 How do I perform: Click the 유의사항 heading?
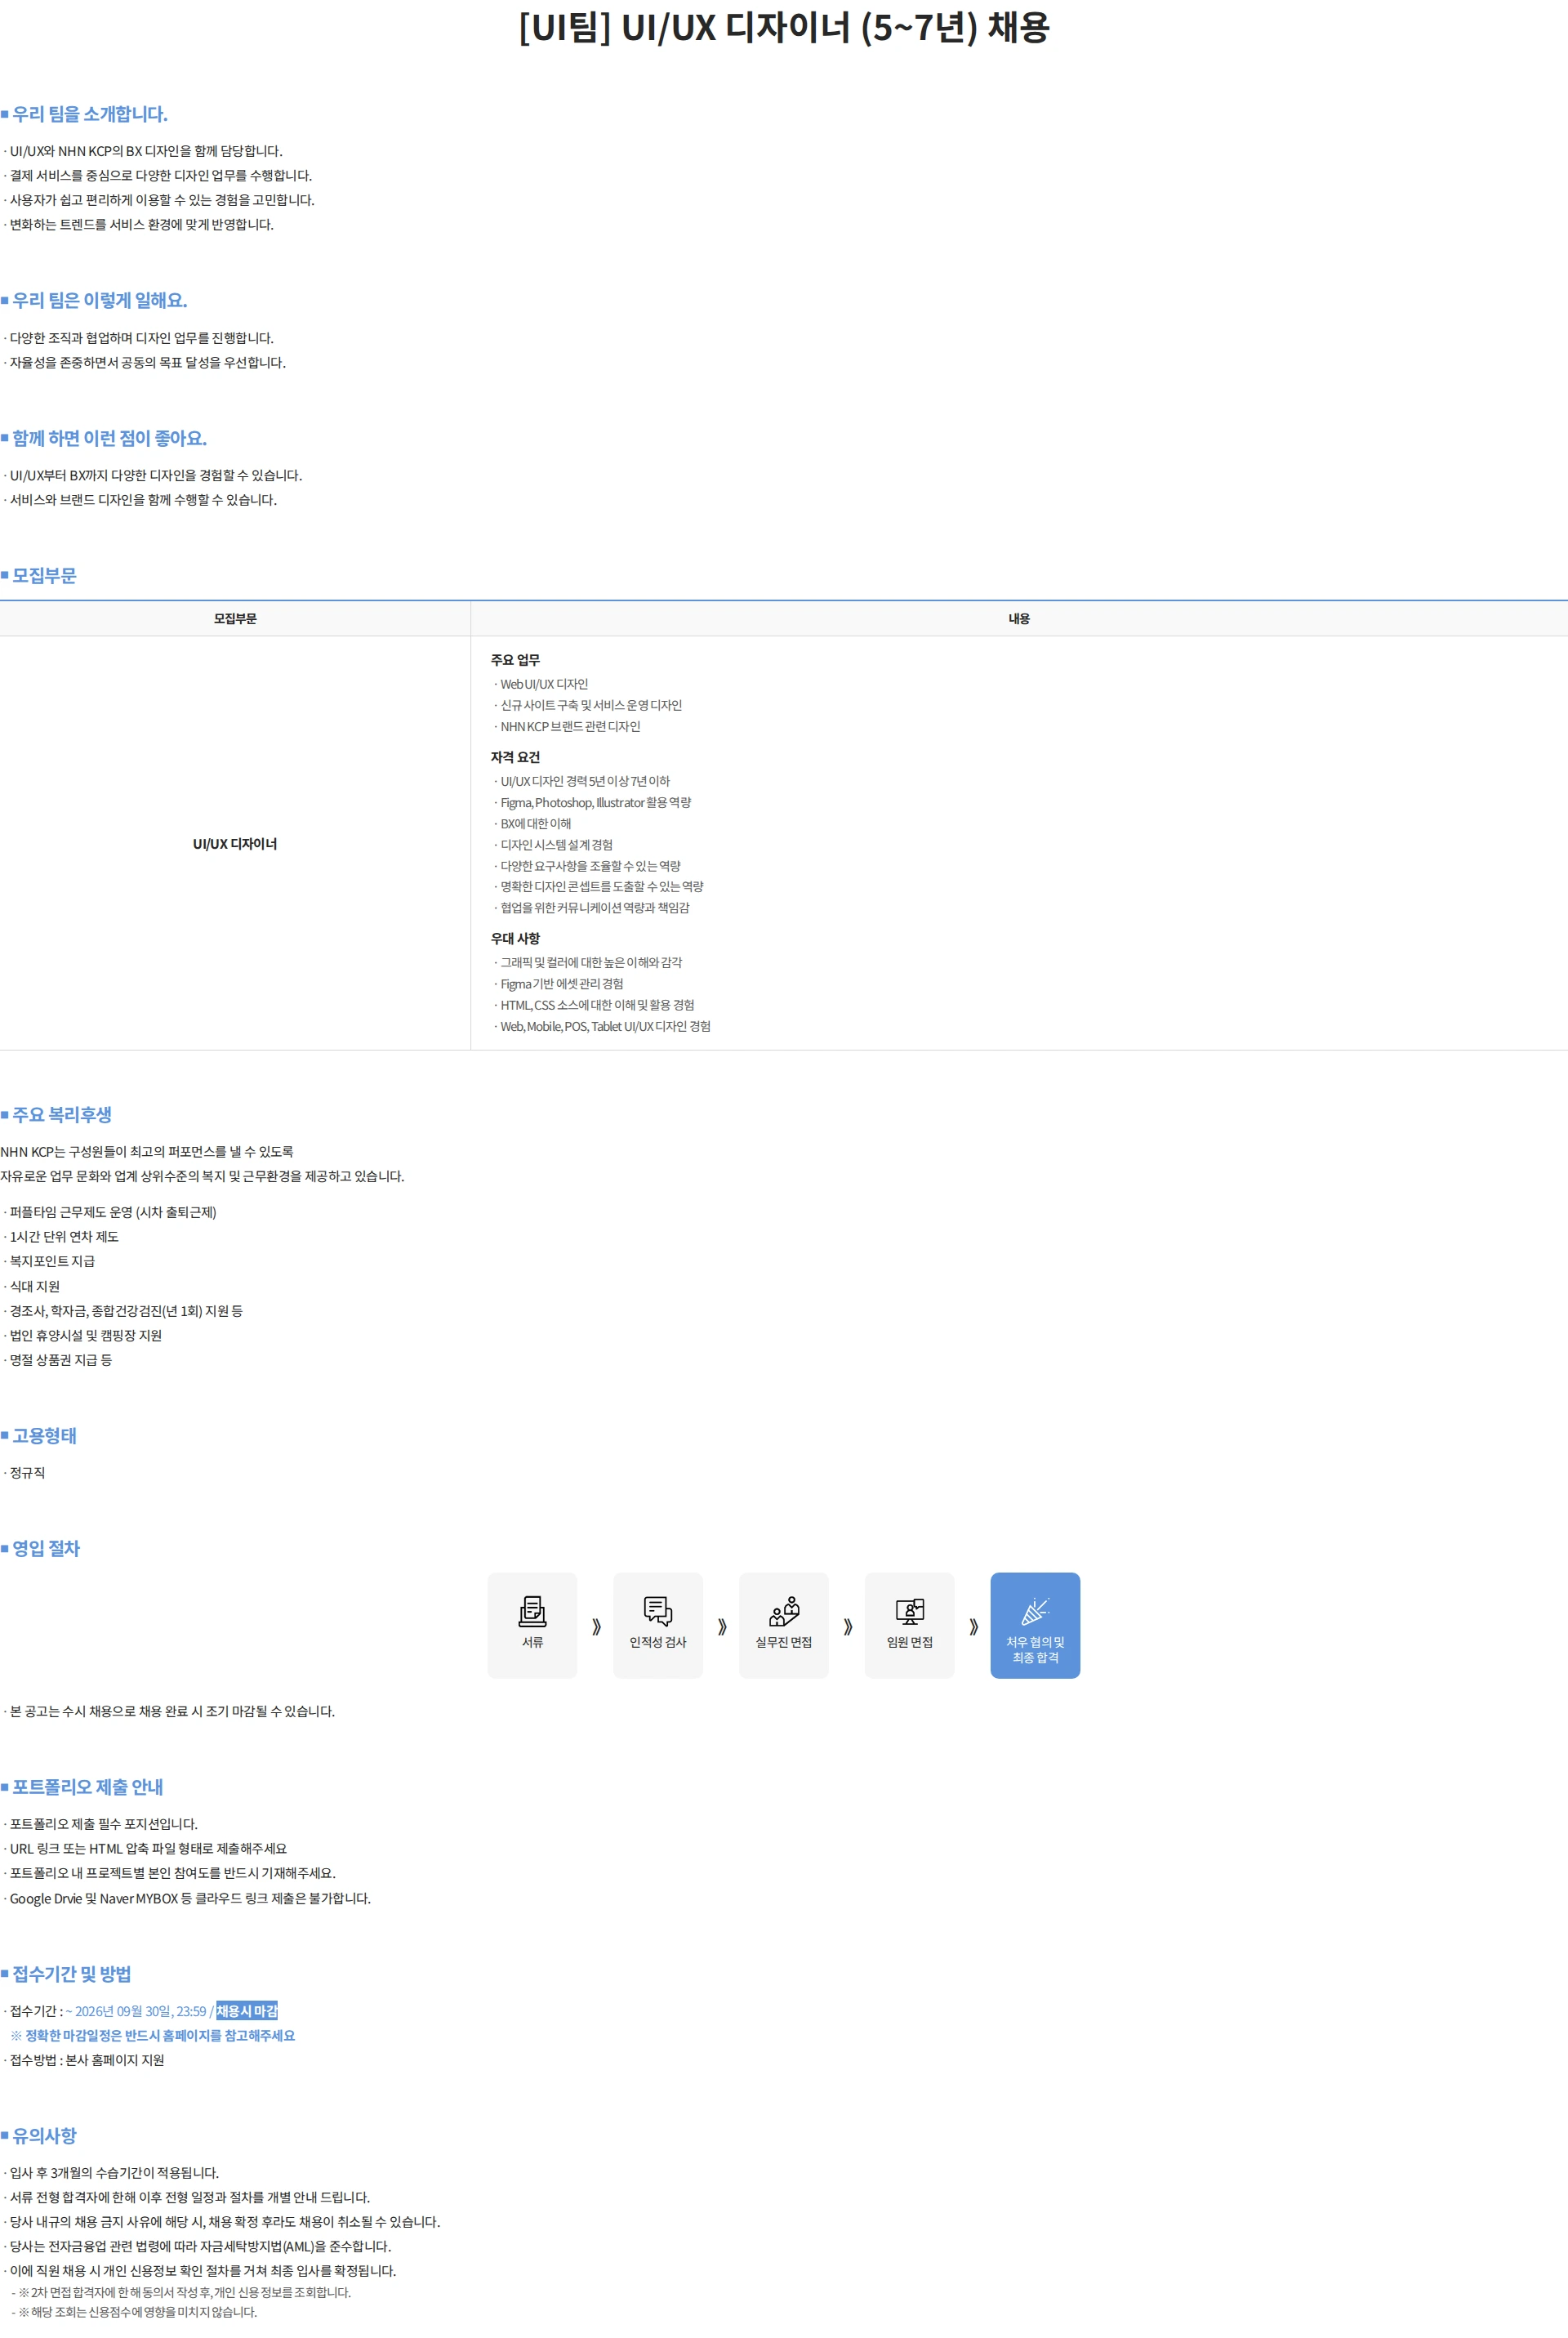click(x=44, y=2135)
